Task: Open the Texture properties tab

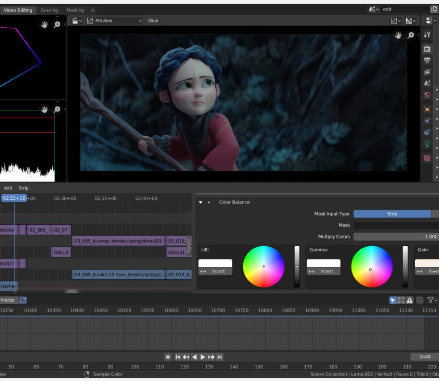Action: point(427,158)
